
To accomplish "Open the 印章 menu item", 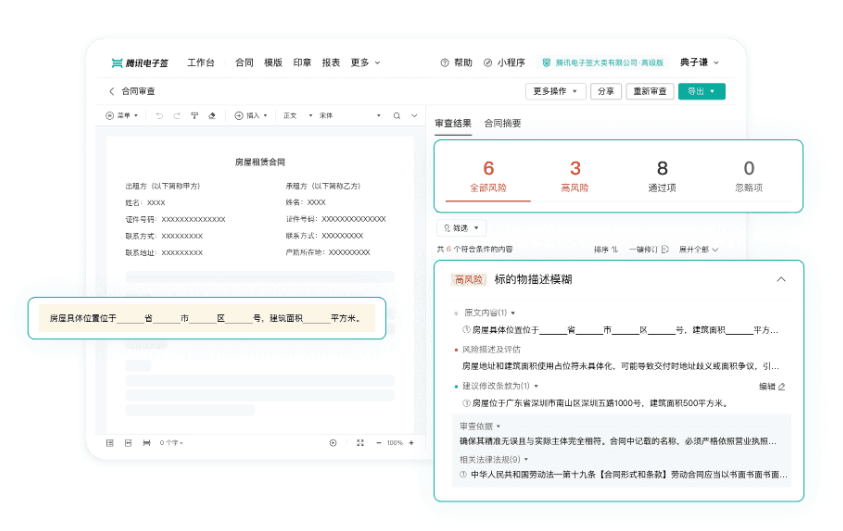I will click(x=302, y=63).
